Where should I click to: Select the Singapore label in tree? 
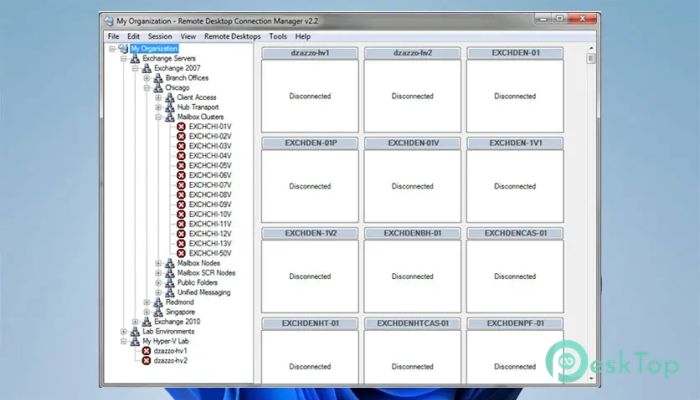point(180,312)
